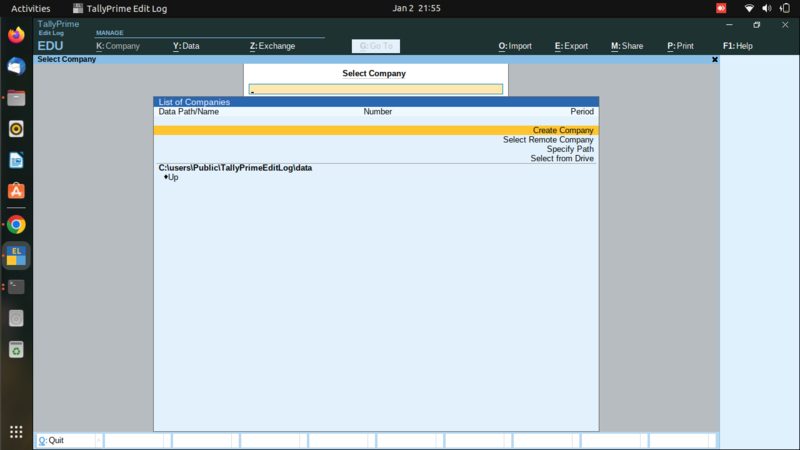Screen dimensions: 800x450
Task: Open the O: Import menu
Action: 515,46
